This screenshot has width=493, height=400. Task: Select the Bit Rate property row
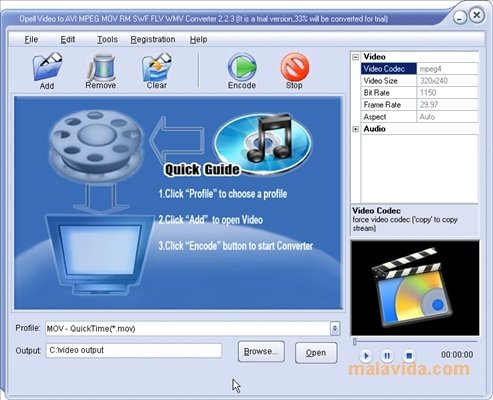420,93
